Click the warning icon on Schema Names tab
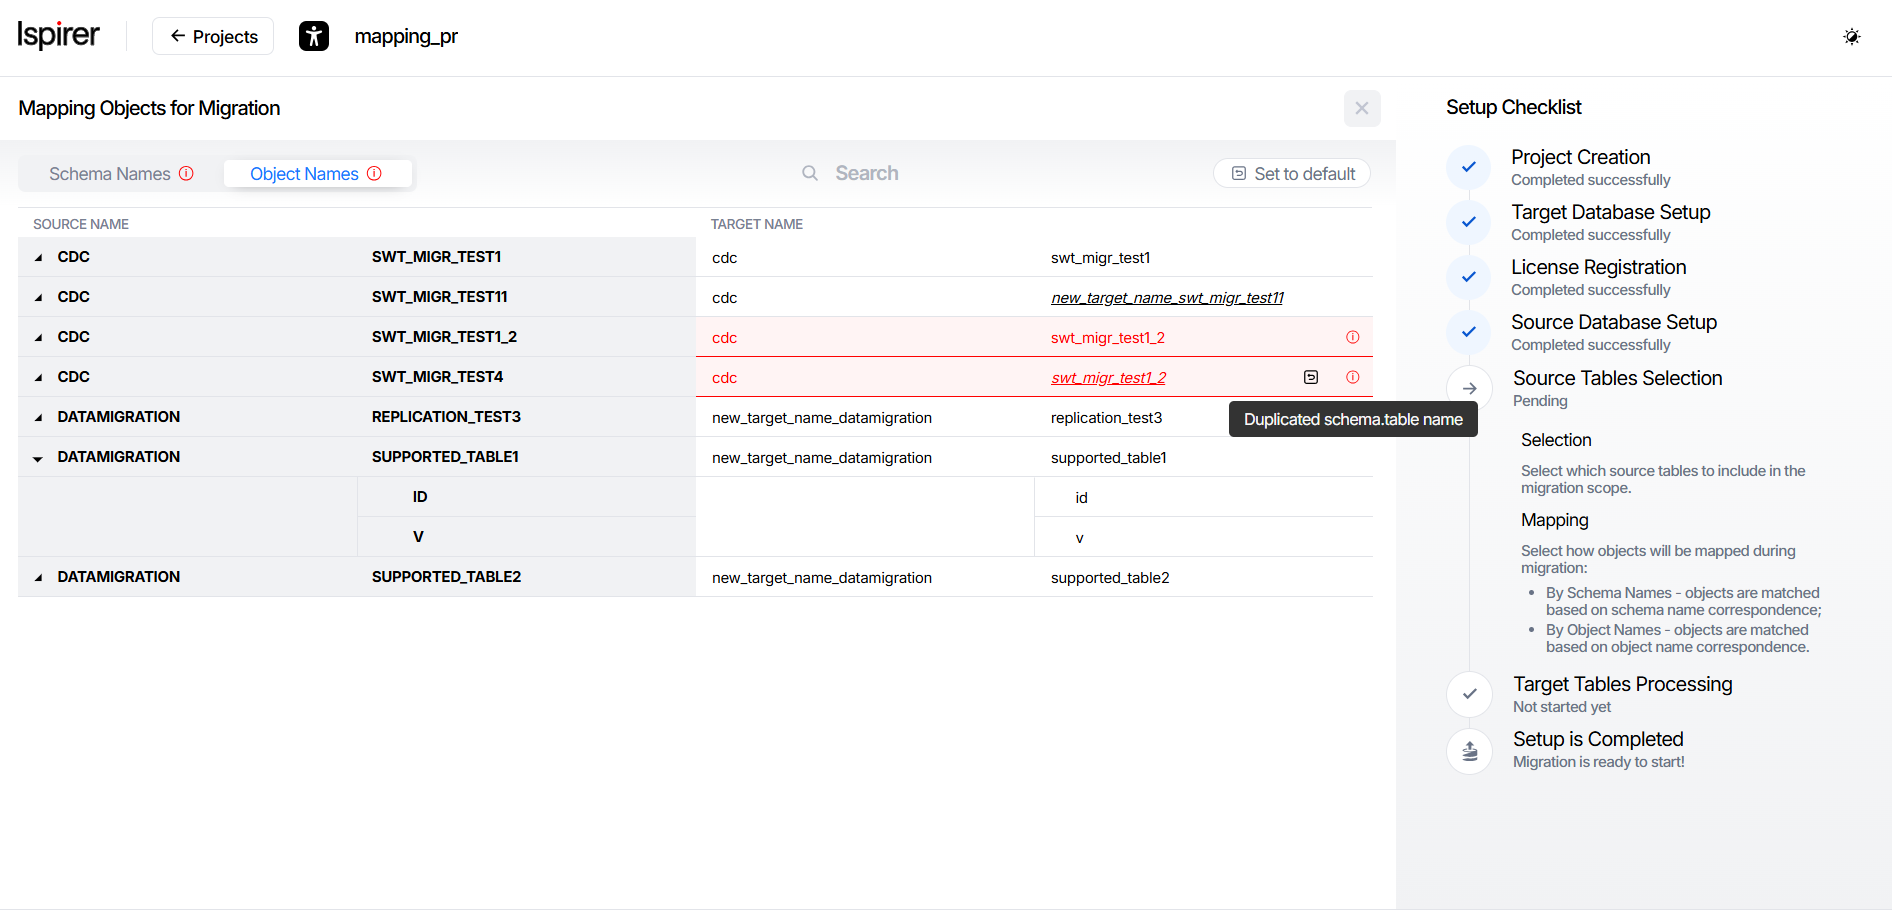The width and height of the screenshot is (1892, 916). [186, 173]
